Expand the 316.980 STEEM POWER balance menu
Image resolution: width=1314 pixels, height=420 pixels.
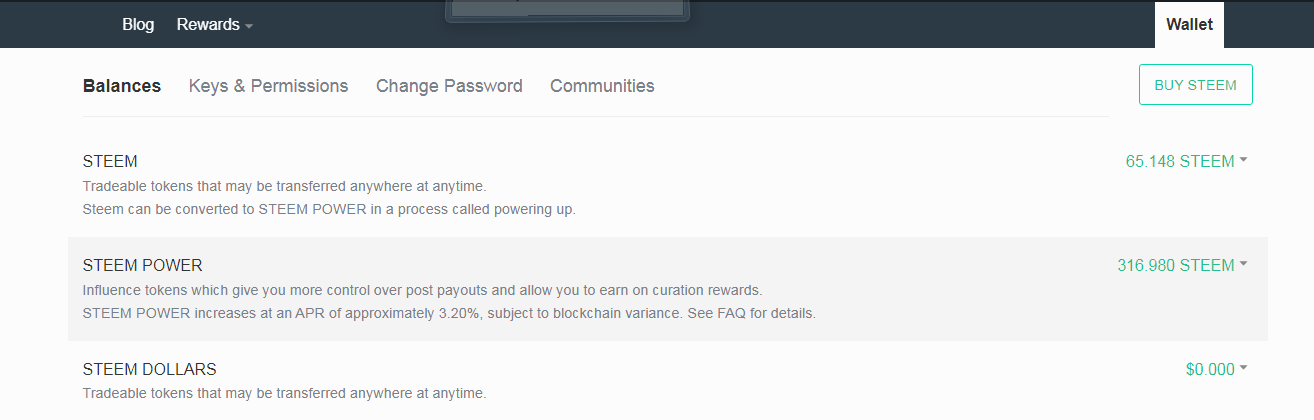tap(1182, 265)
